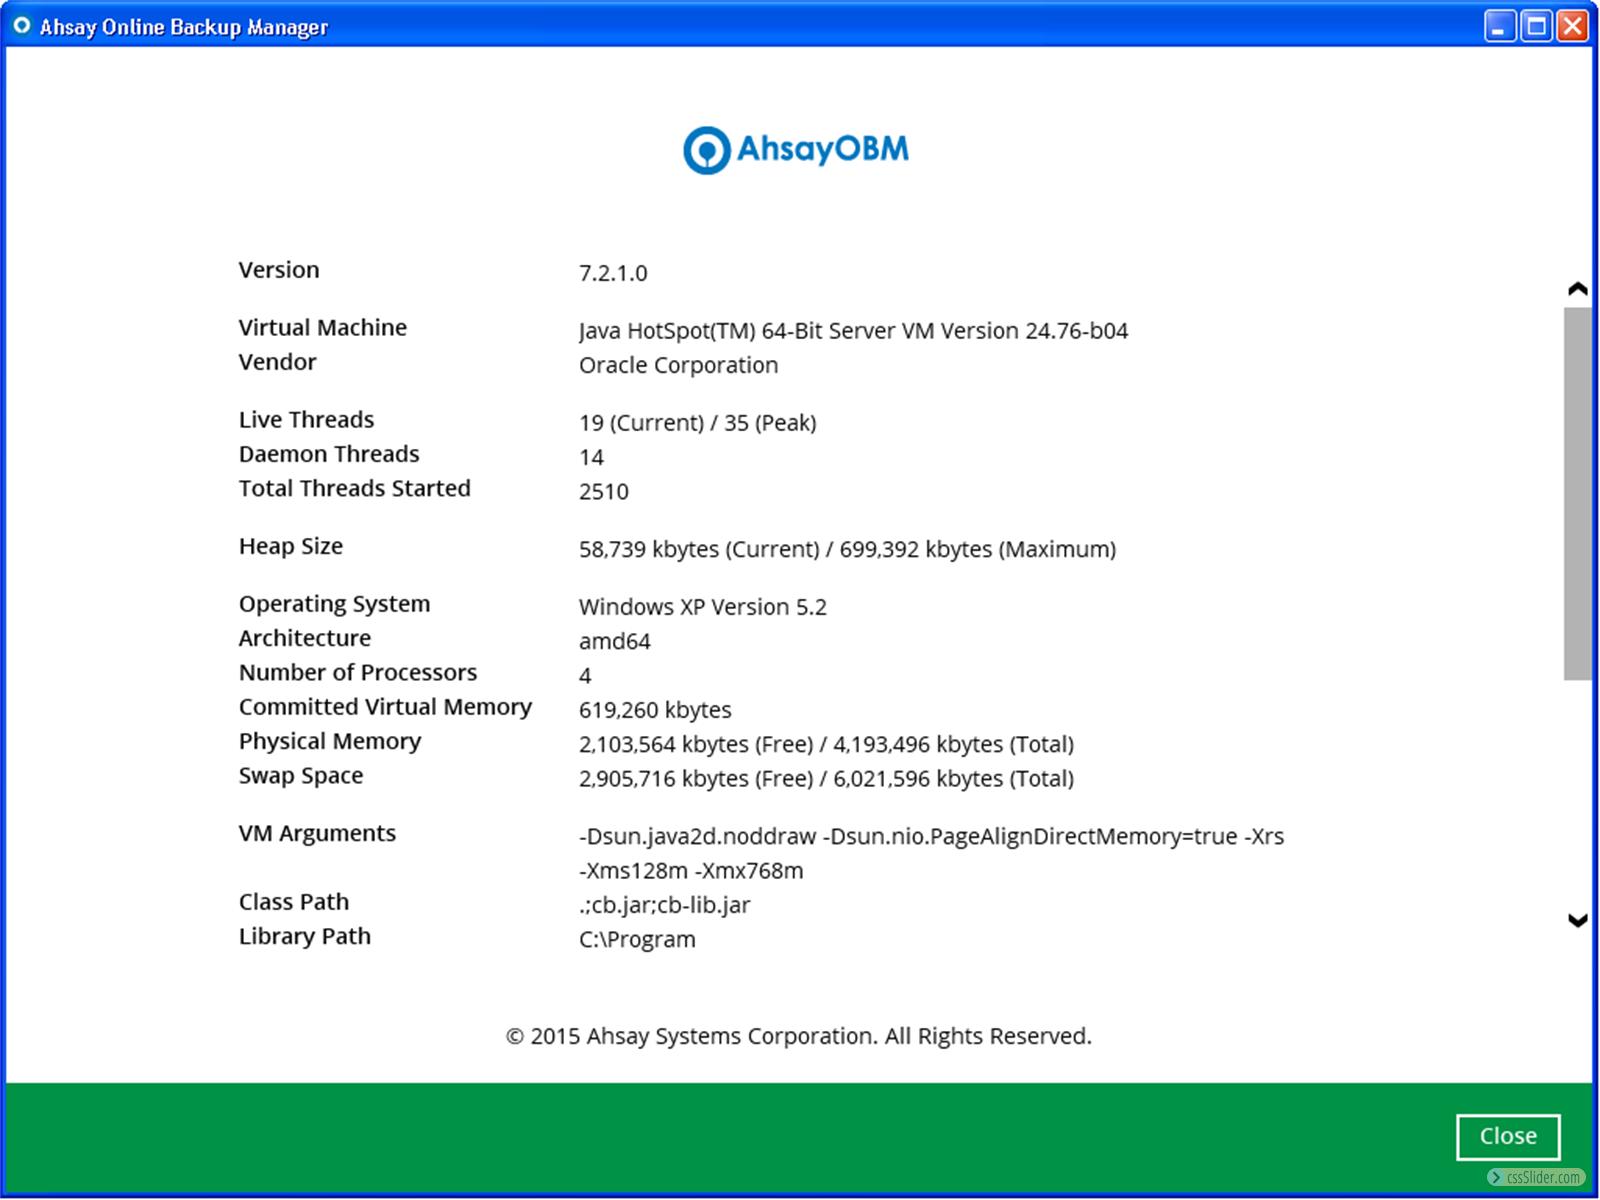
Task: Click the 58,739 kbytes heap size value
Action: [847, 549]
